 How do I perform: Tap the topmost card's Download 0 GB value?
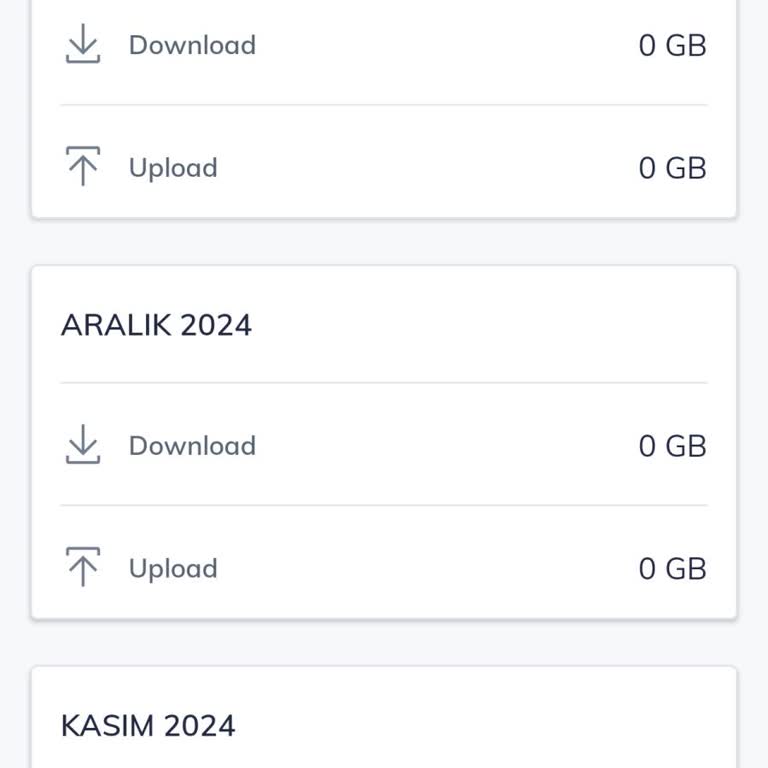pyautogui.click(x=672, y=45)
